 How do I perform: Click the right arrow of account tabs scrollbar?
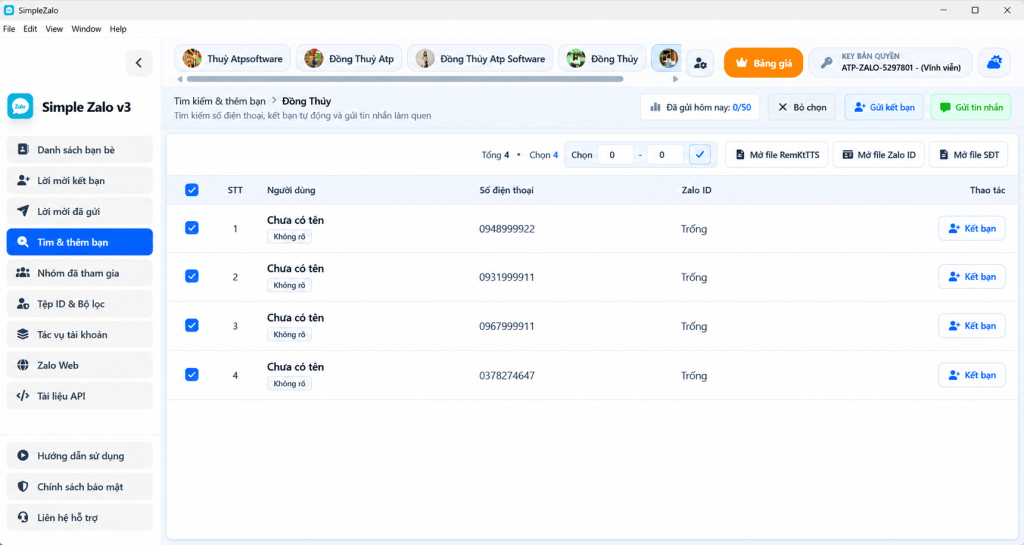click(675, 79)
